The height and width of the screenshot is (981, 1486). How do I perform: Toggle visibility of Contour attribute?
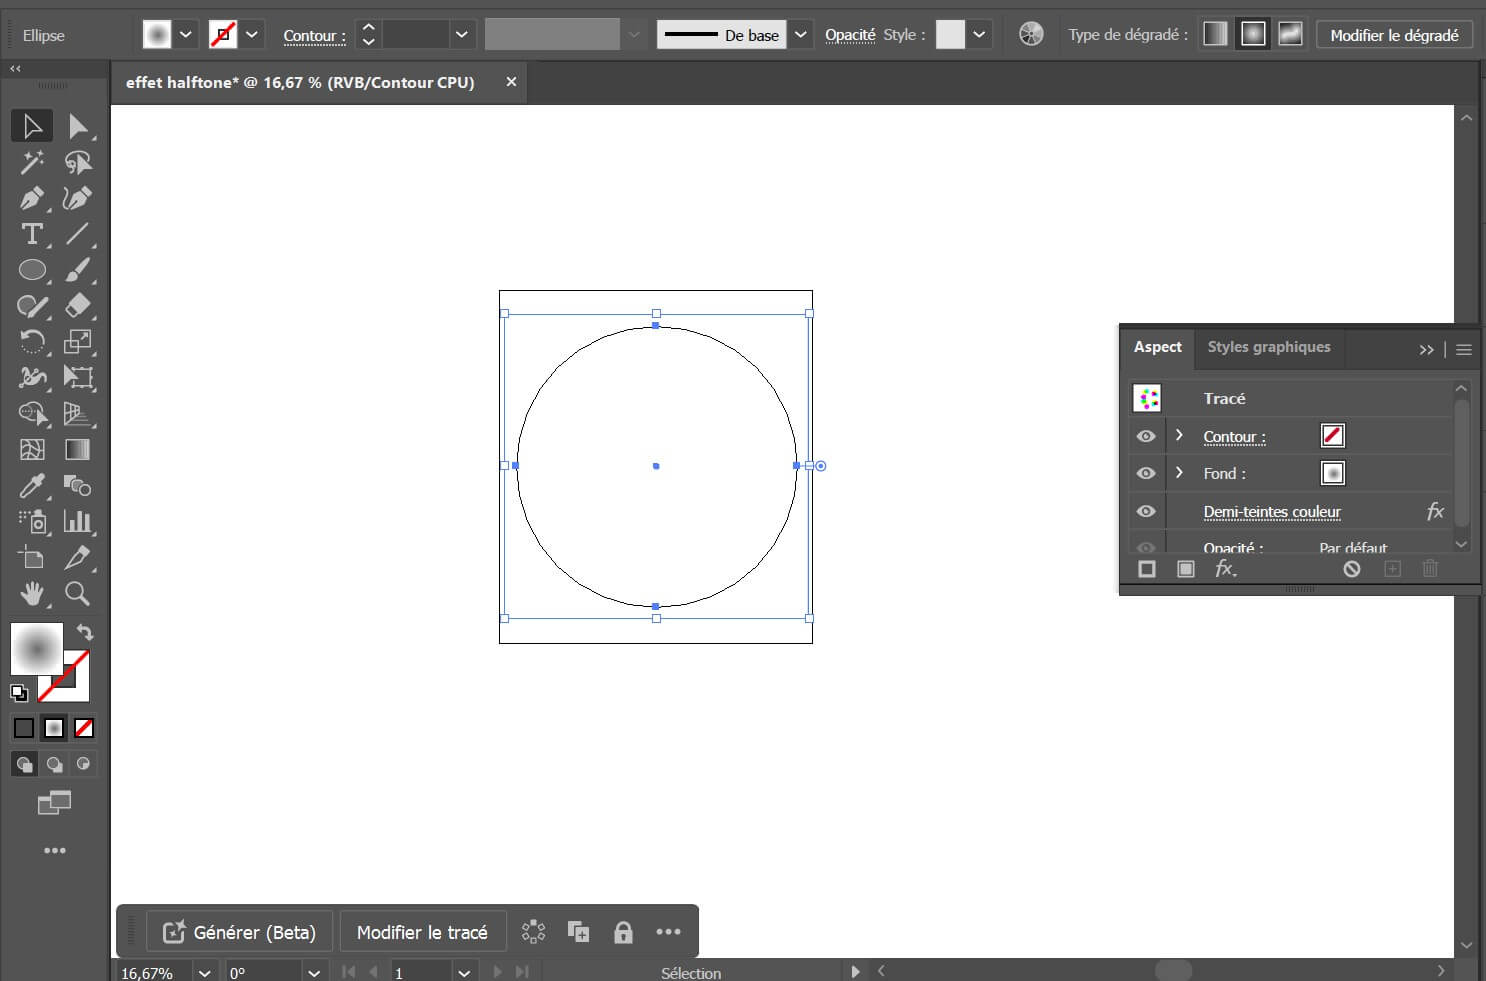[x=1146, y=436]
